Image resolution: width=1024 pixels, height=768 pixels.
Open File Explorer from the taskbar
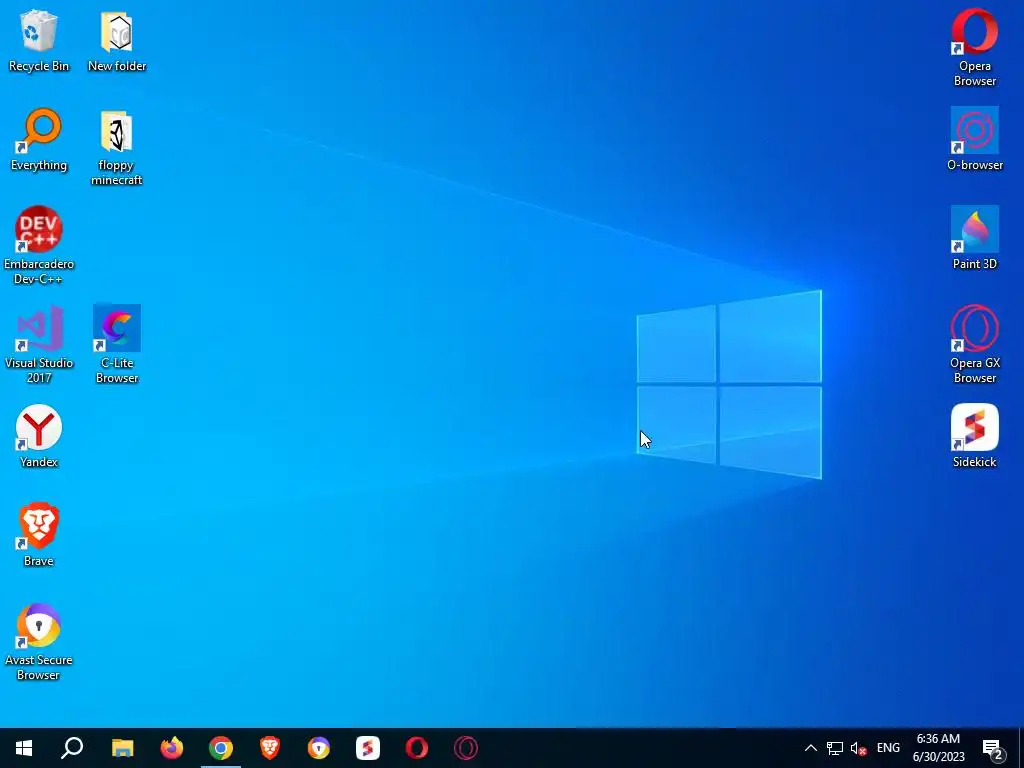coord(122,748)
